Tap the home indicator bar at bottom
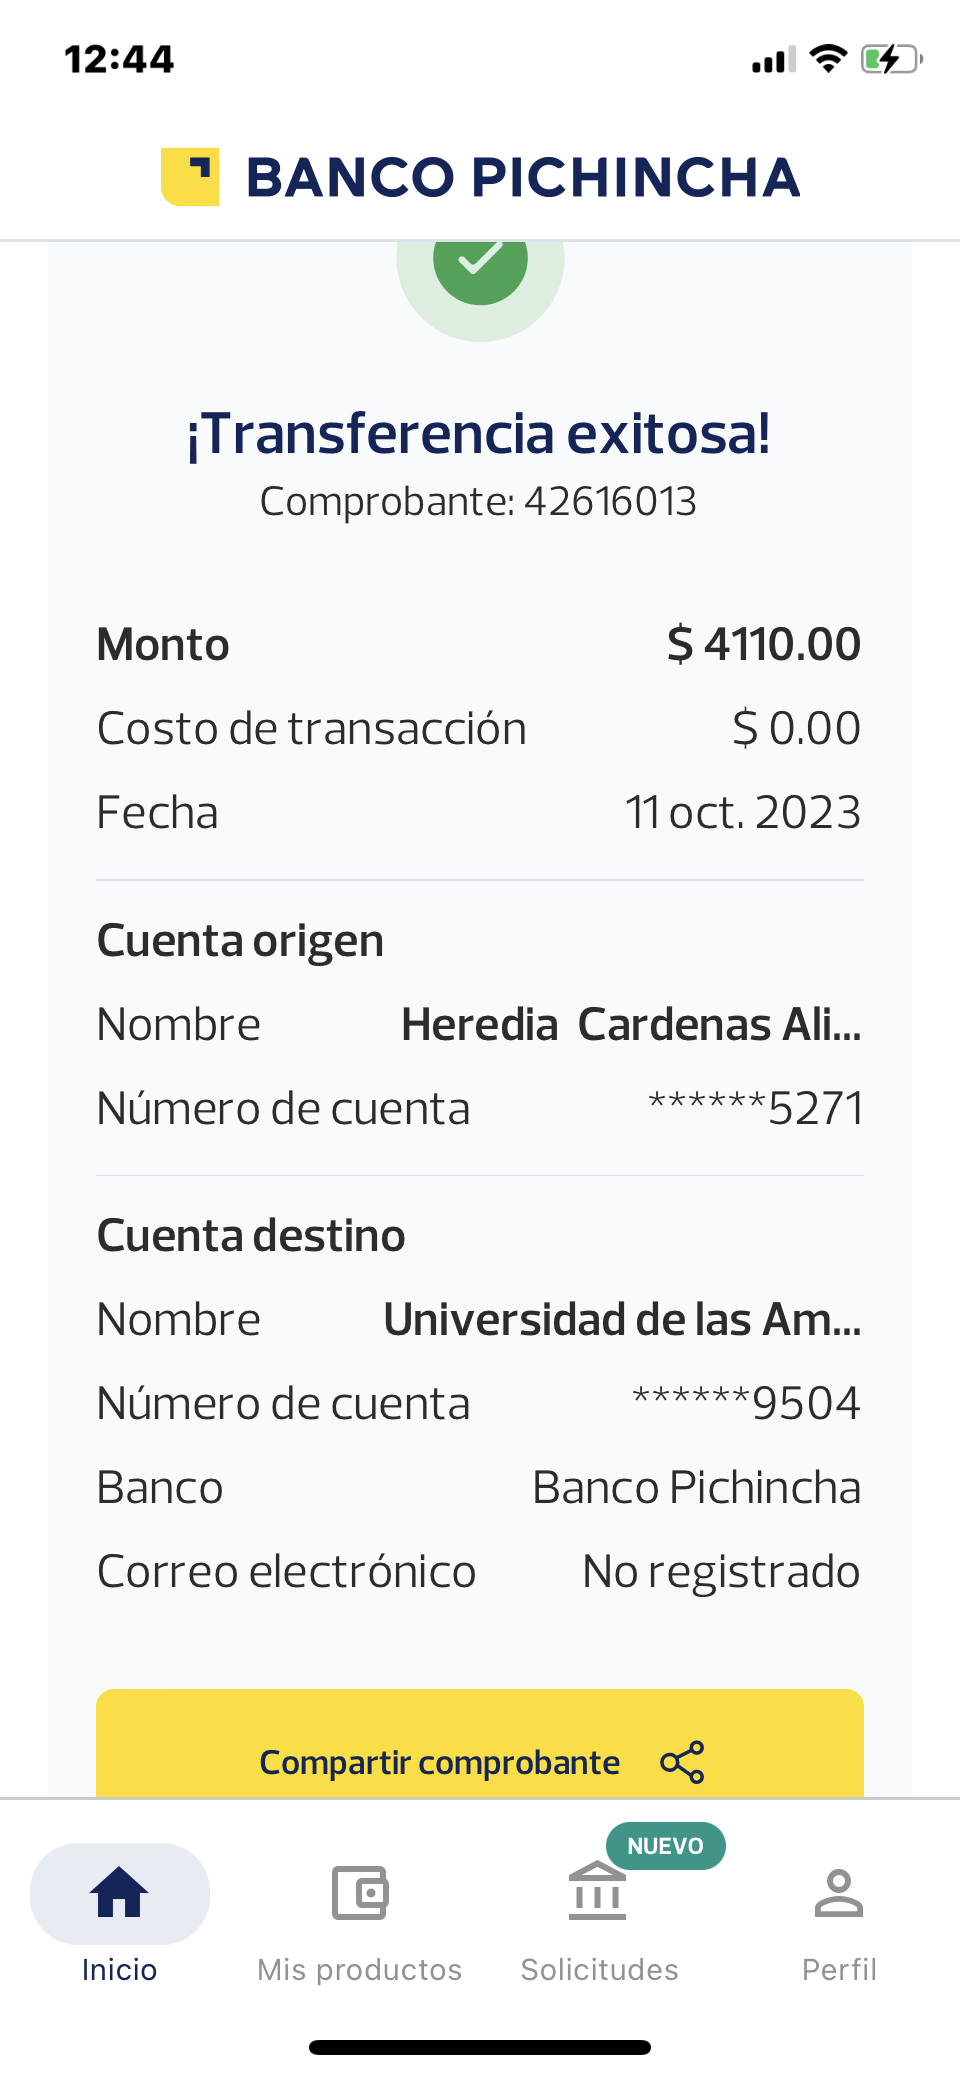 point(480,2047)
